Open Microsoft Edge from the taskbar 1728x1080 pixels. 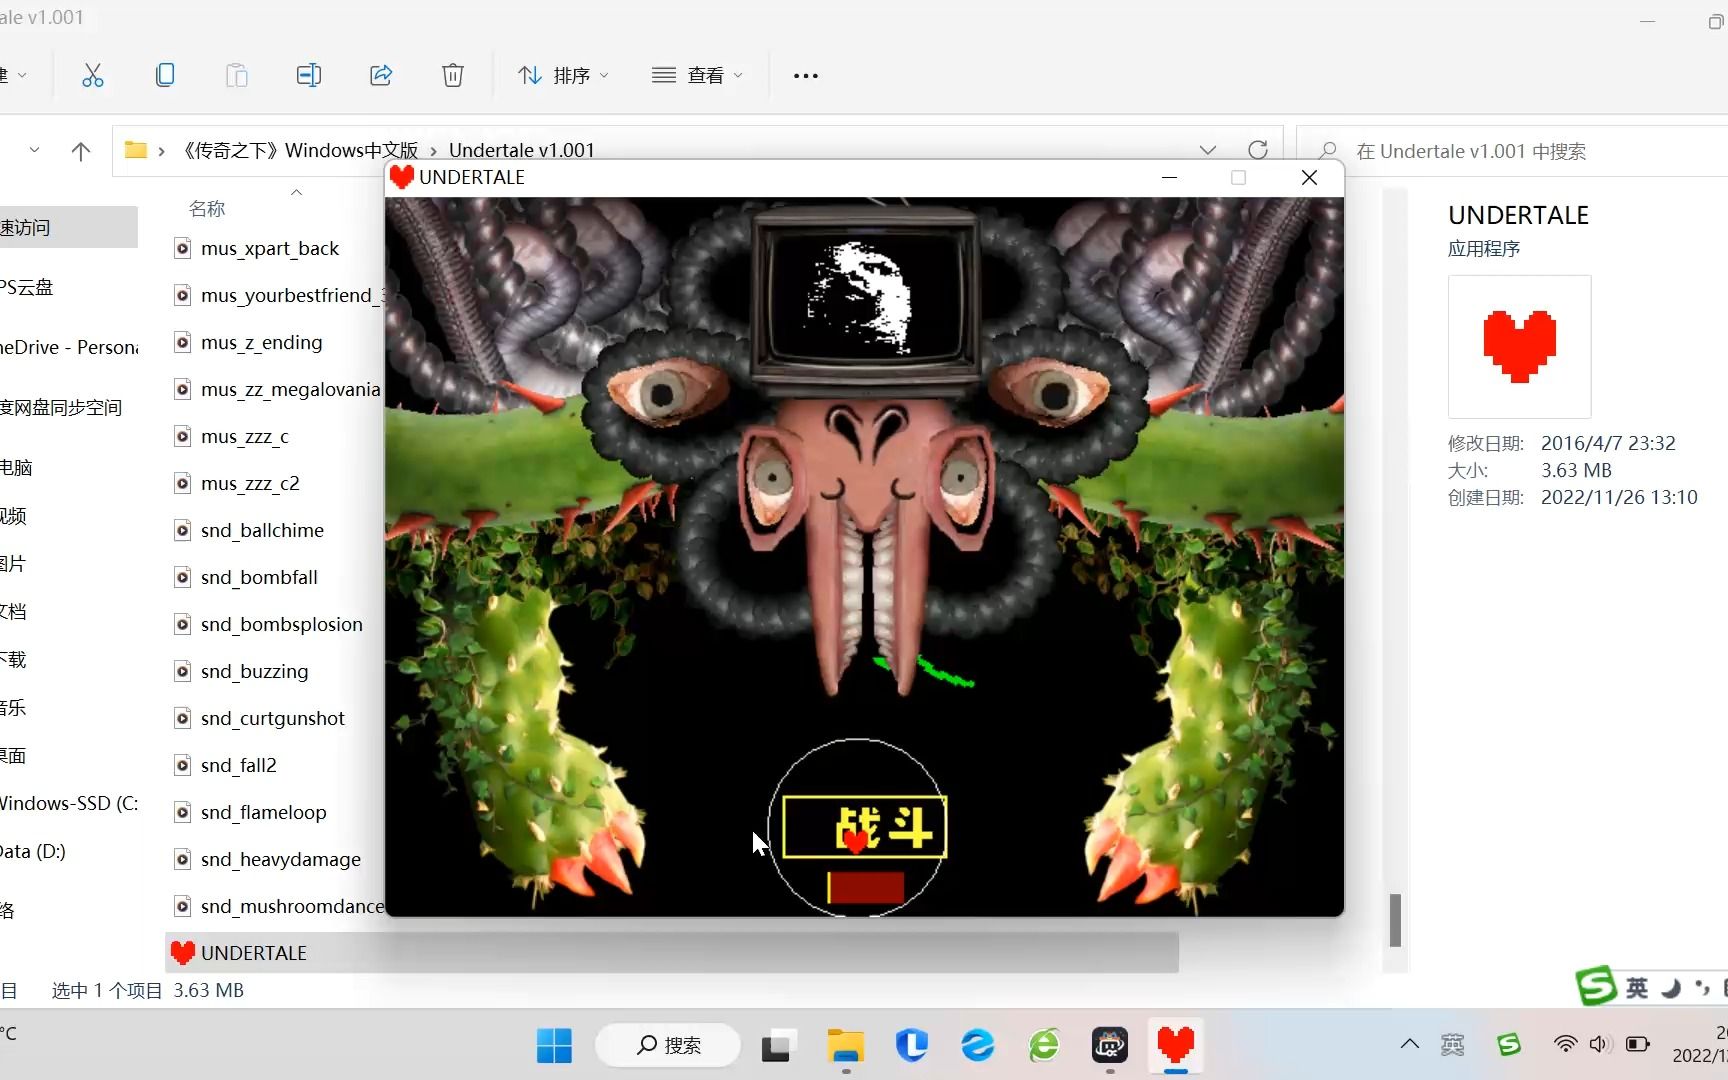click(978, 1046)
